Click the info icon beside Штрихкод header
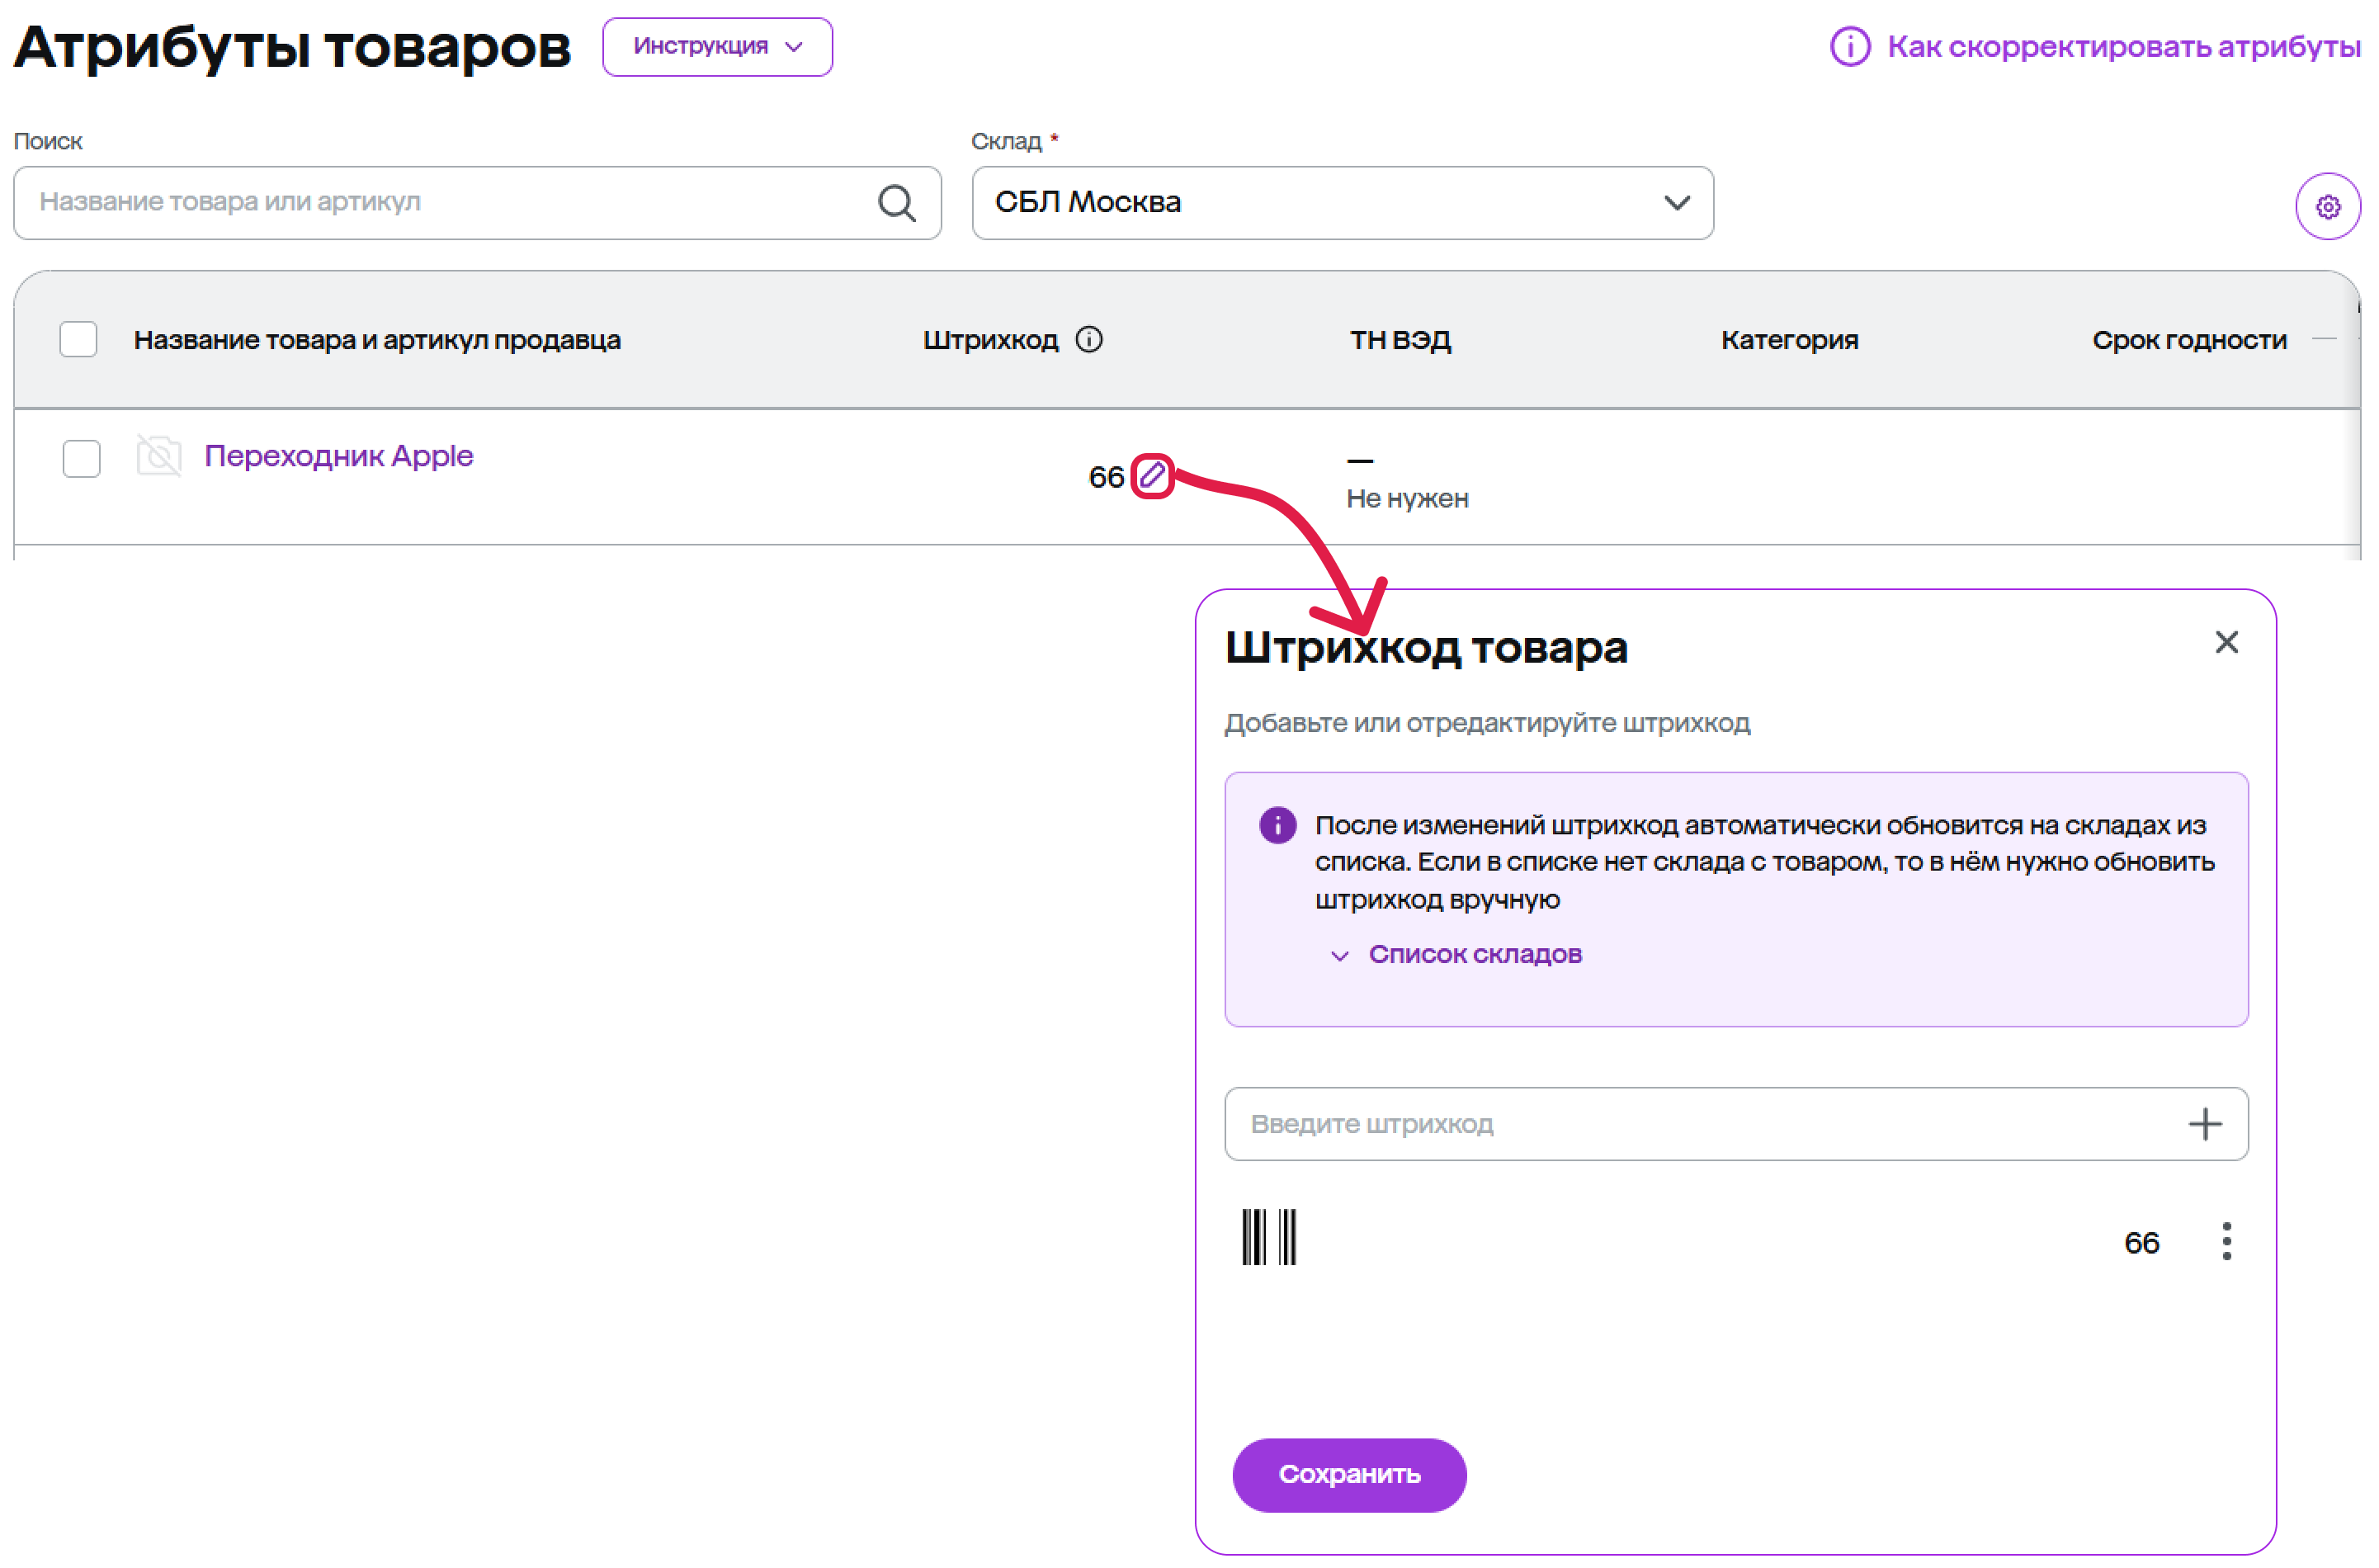 point(1088,340)
